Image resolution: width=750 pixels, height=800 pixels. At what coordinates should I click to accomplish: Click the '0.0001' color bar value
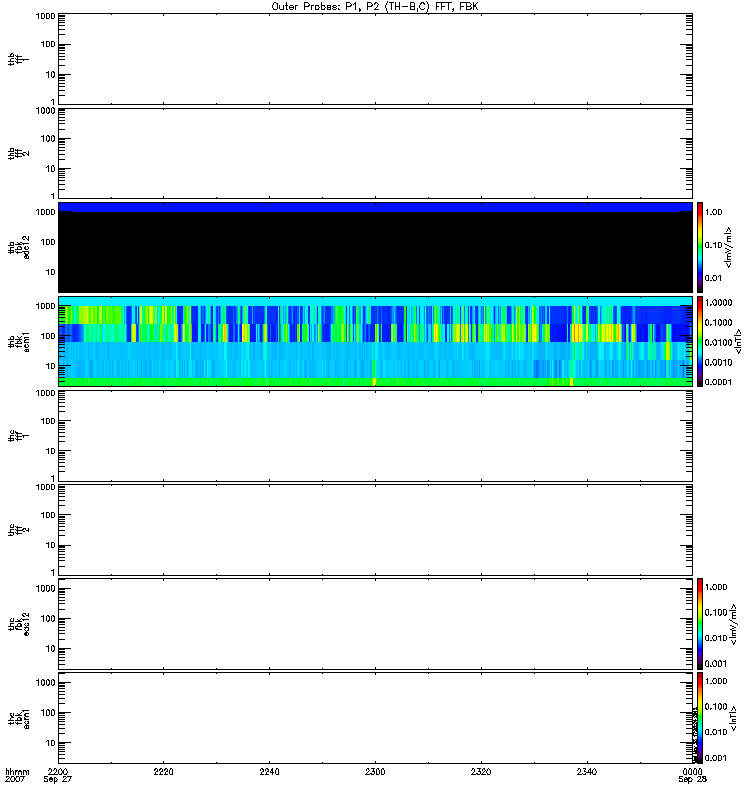(x=718, y=382)
